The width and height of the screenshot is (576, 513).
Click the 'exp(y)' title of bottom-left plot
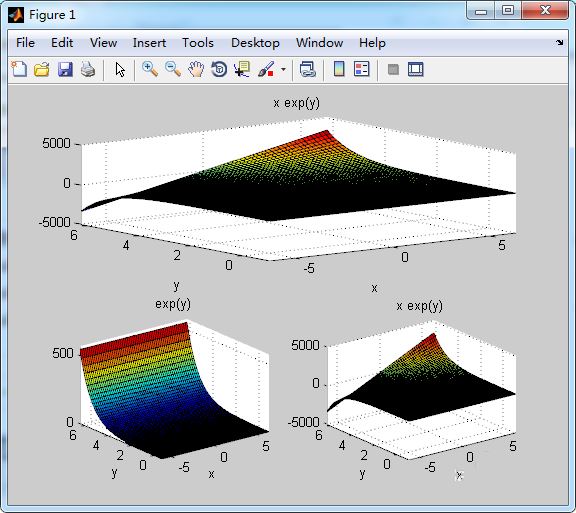click(x=173, y=304)
